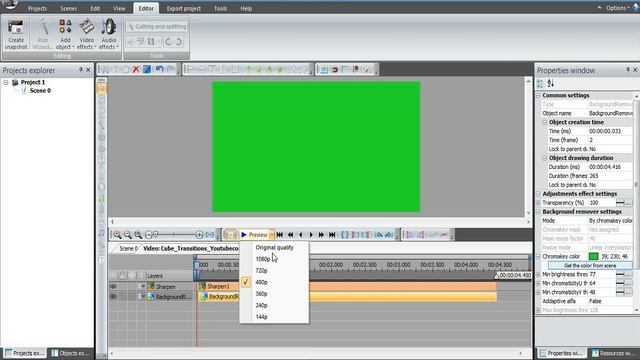Click the rotate clockwise icon in ribbon

coord(179,42)
